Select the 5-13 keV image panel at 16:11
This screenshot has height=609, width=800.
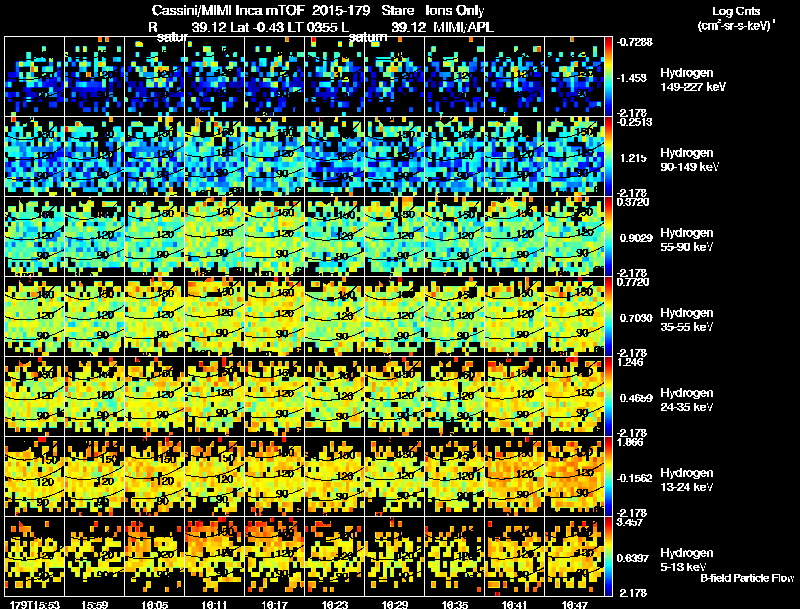[x=214, y=557]
